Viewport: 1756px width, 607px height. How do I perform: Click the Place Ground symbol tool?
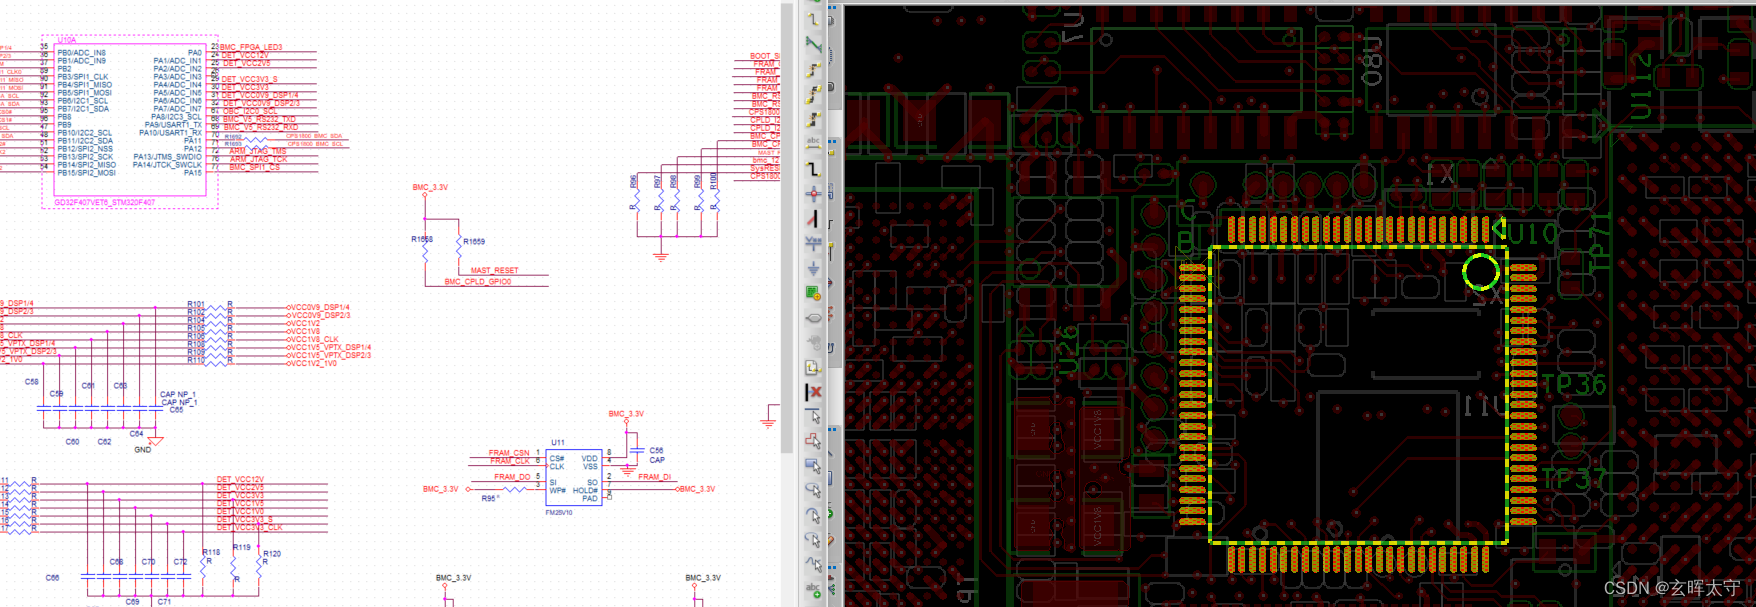[x=813, y=268]
